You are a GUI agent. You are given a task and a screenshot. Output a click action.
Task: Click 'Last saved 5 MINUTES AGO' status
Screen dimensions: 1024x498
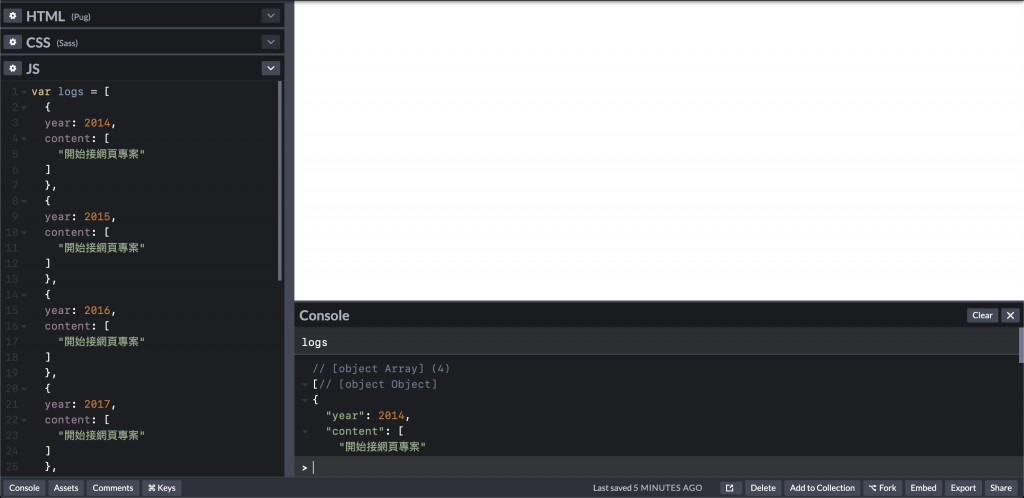647,488
